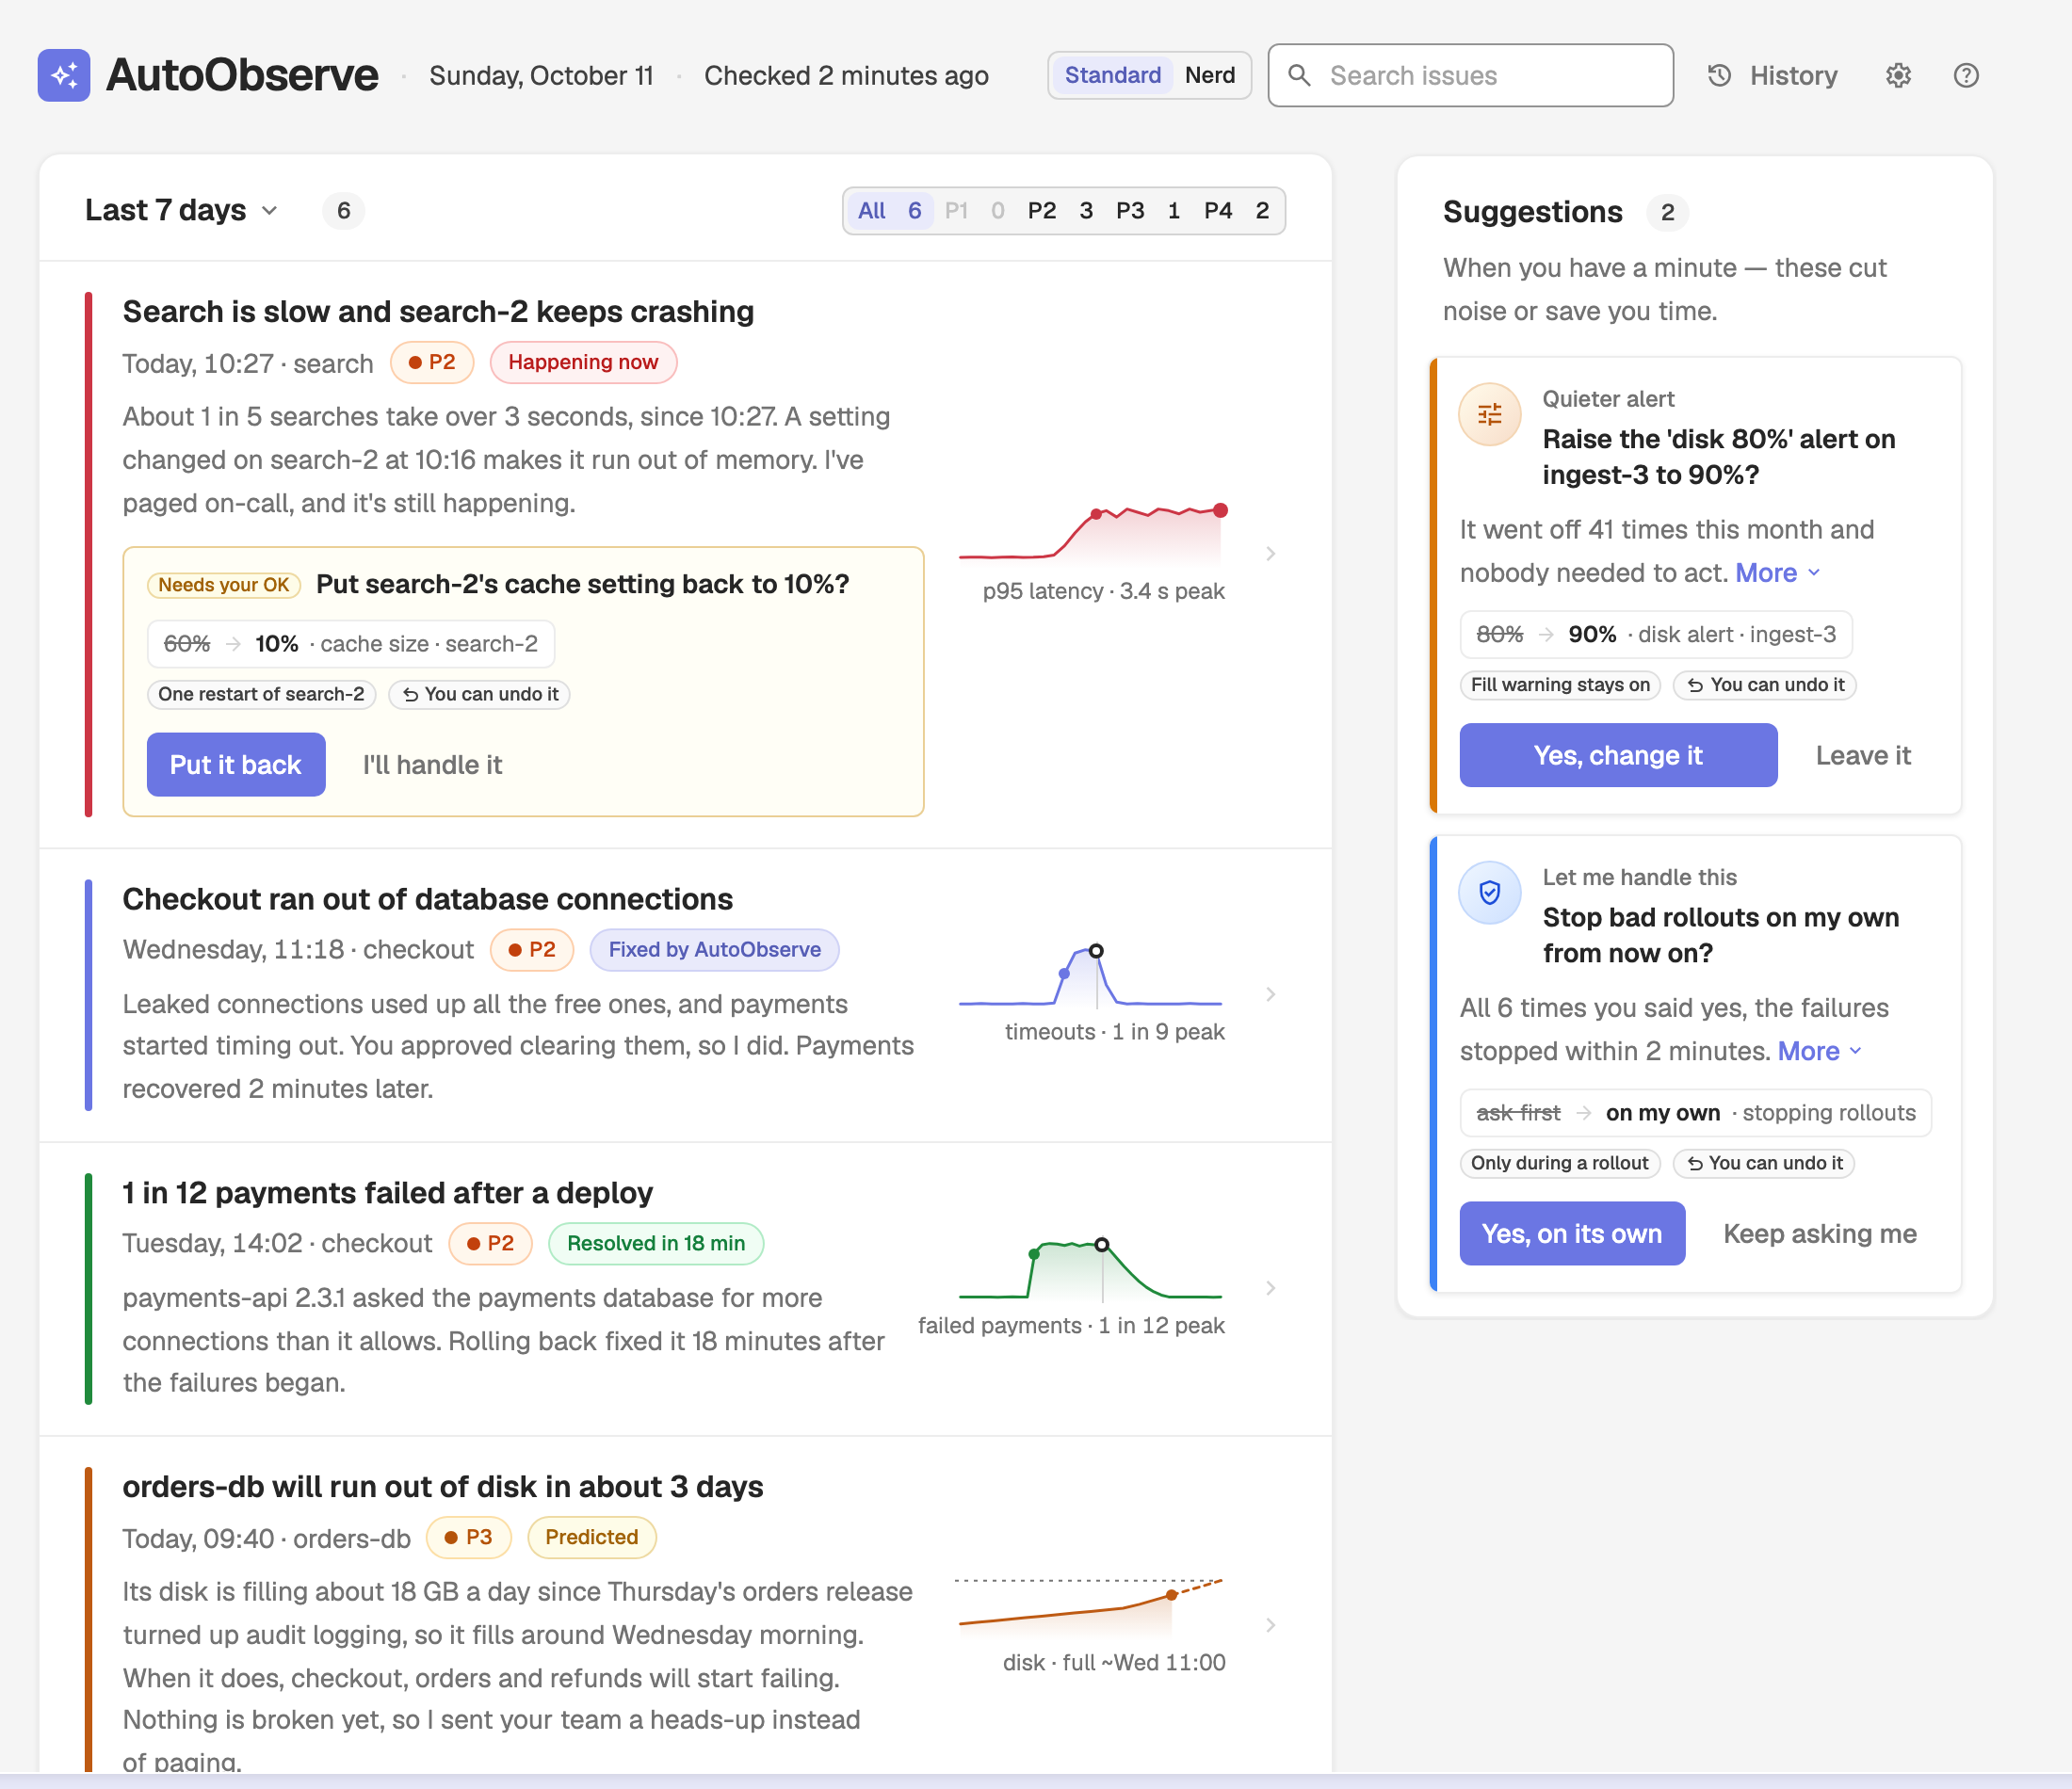Click the History clock icon
Image resolution: width=2072 pixels, height=1789 pixels.
click(x=1719, y=76)
